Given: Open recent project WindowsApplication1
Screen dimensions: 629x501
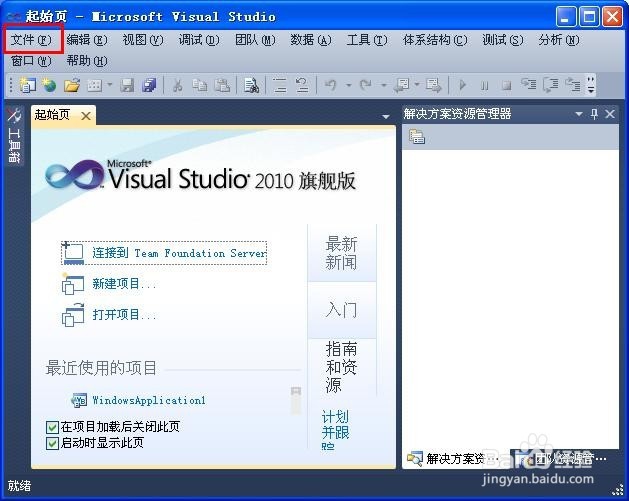Looking at the screenshot, I should click(x=149, y=400).
